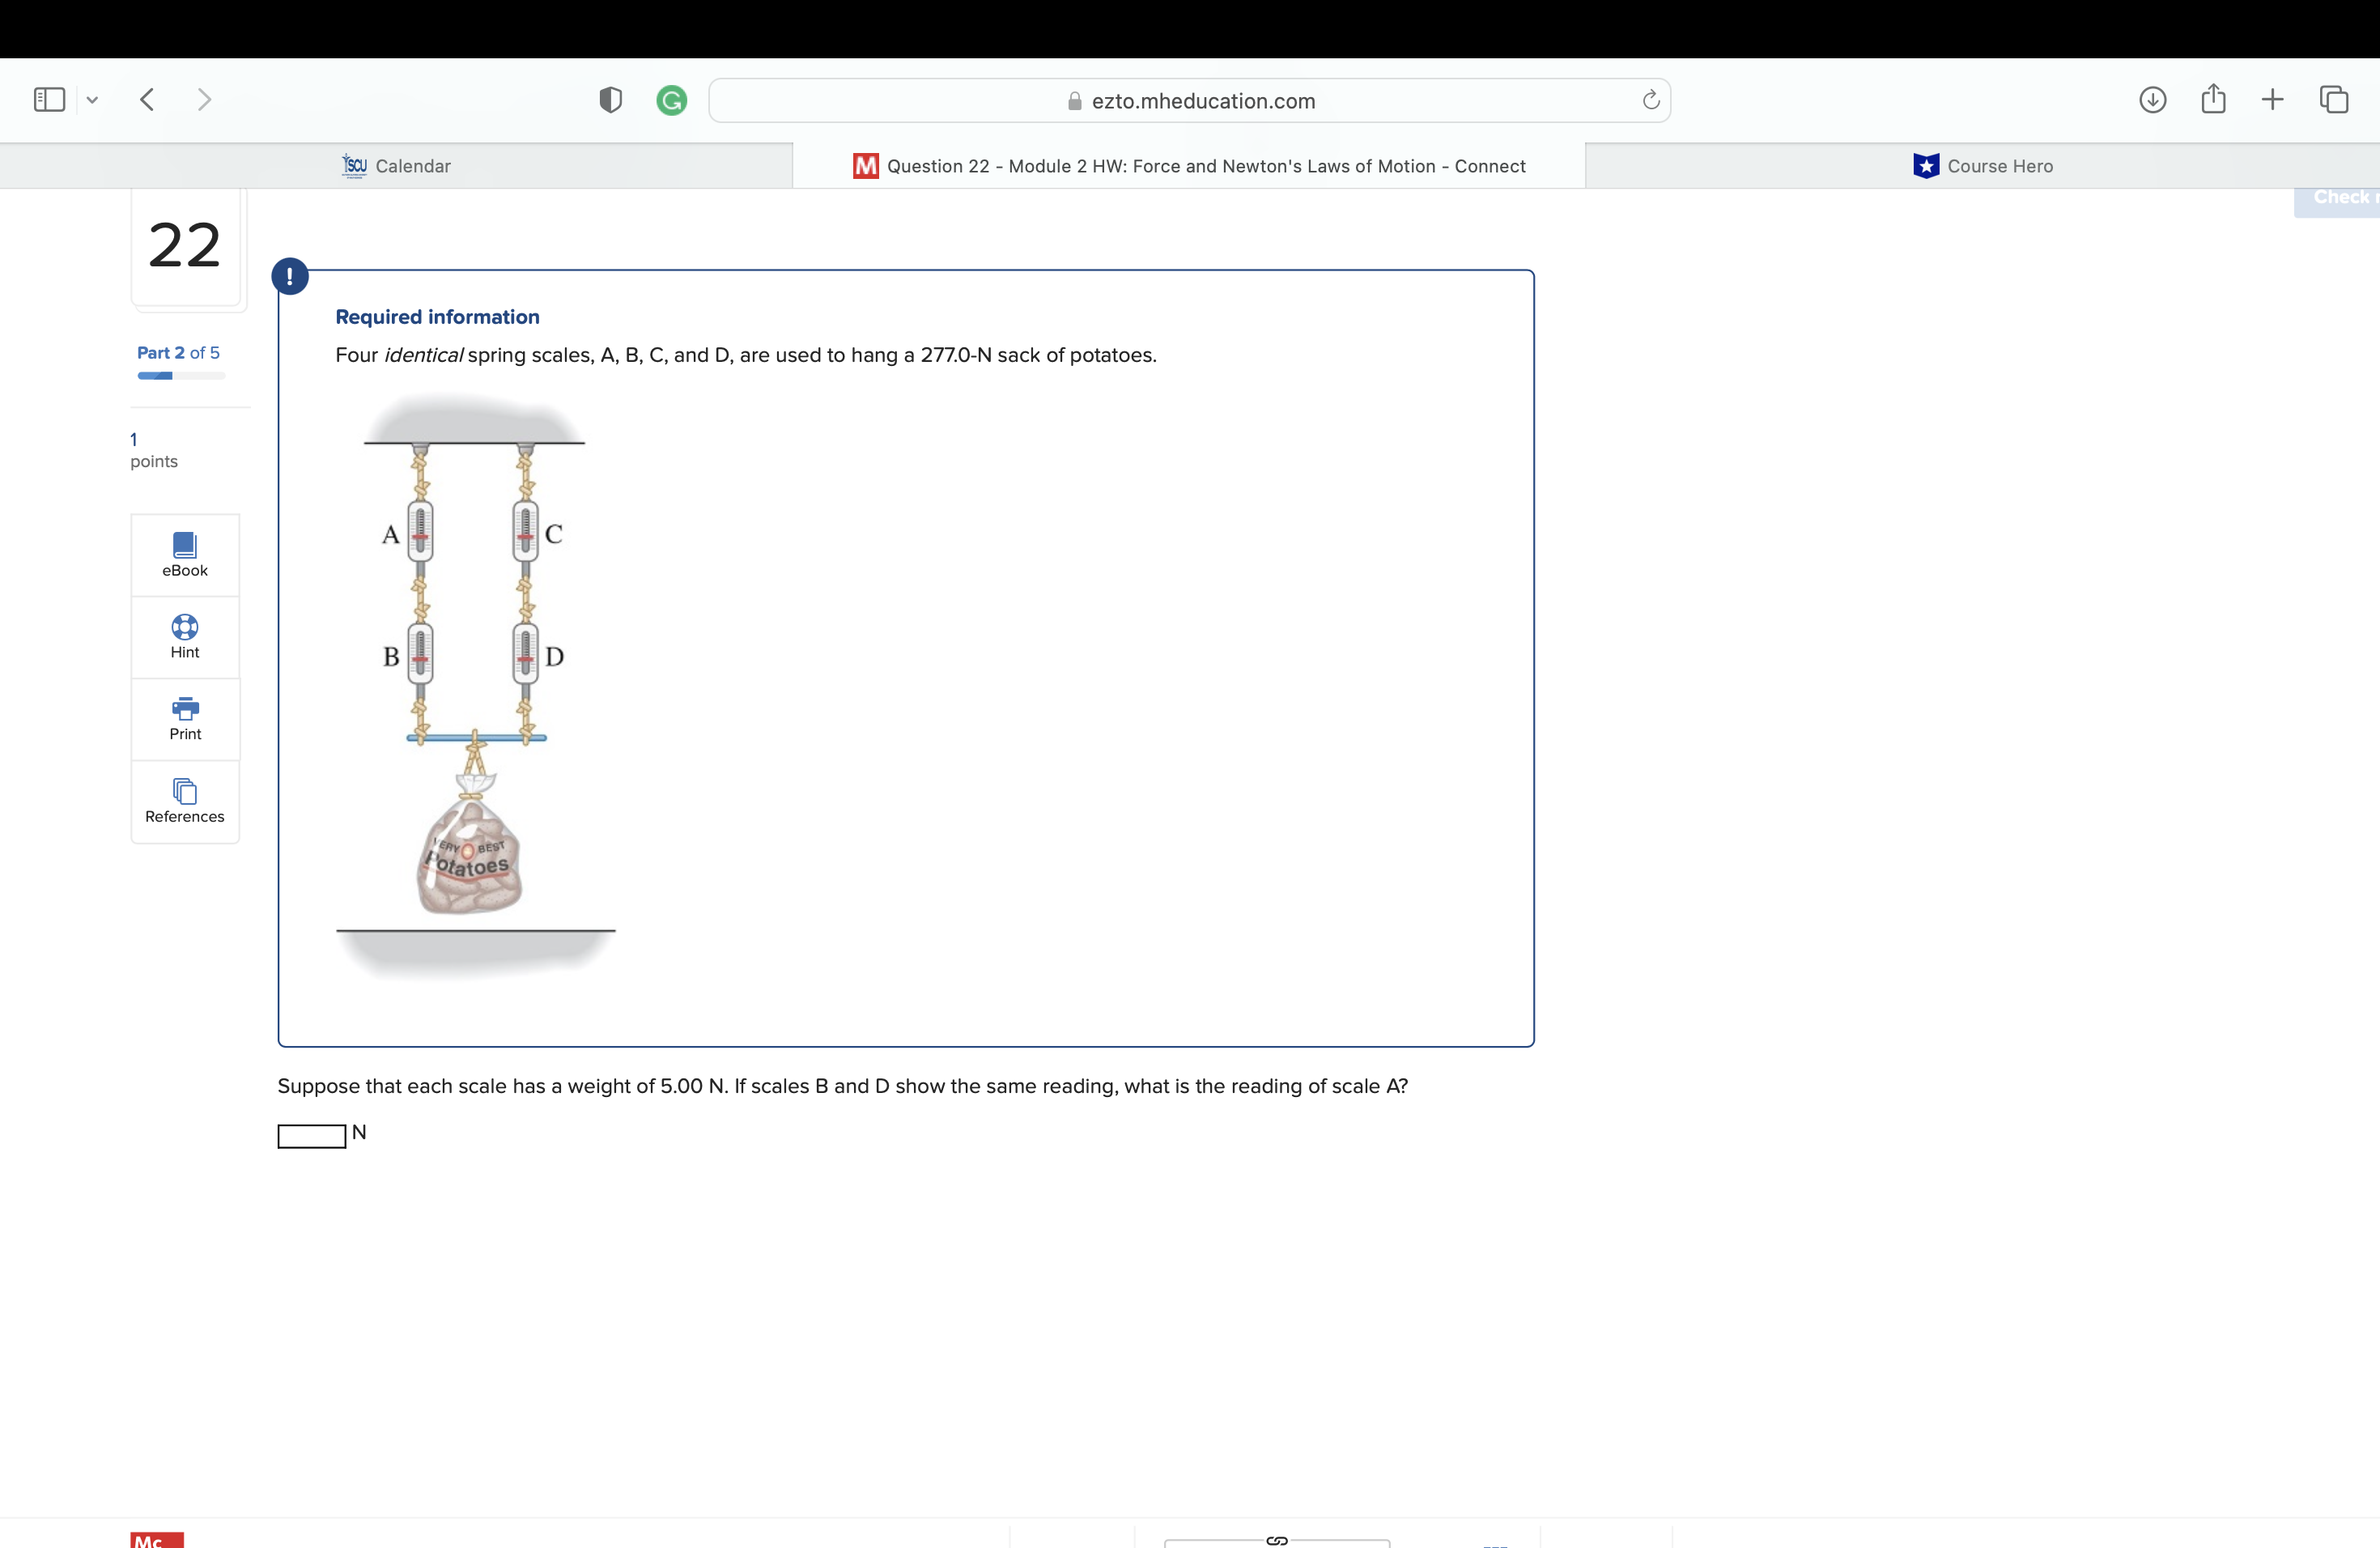
Task: Click the Grammarly extension icon
Action: tap(671, 100)
